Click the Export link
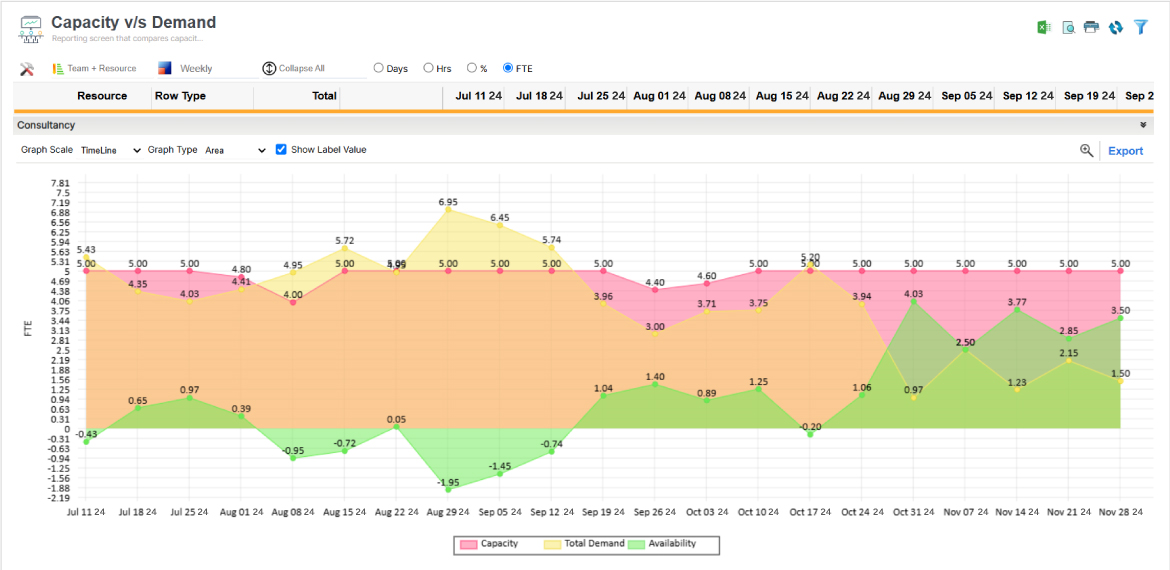1170x570 pixels. coord(1125,151)
